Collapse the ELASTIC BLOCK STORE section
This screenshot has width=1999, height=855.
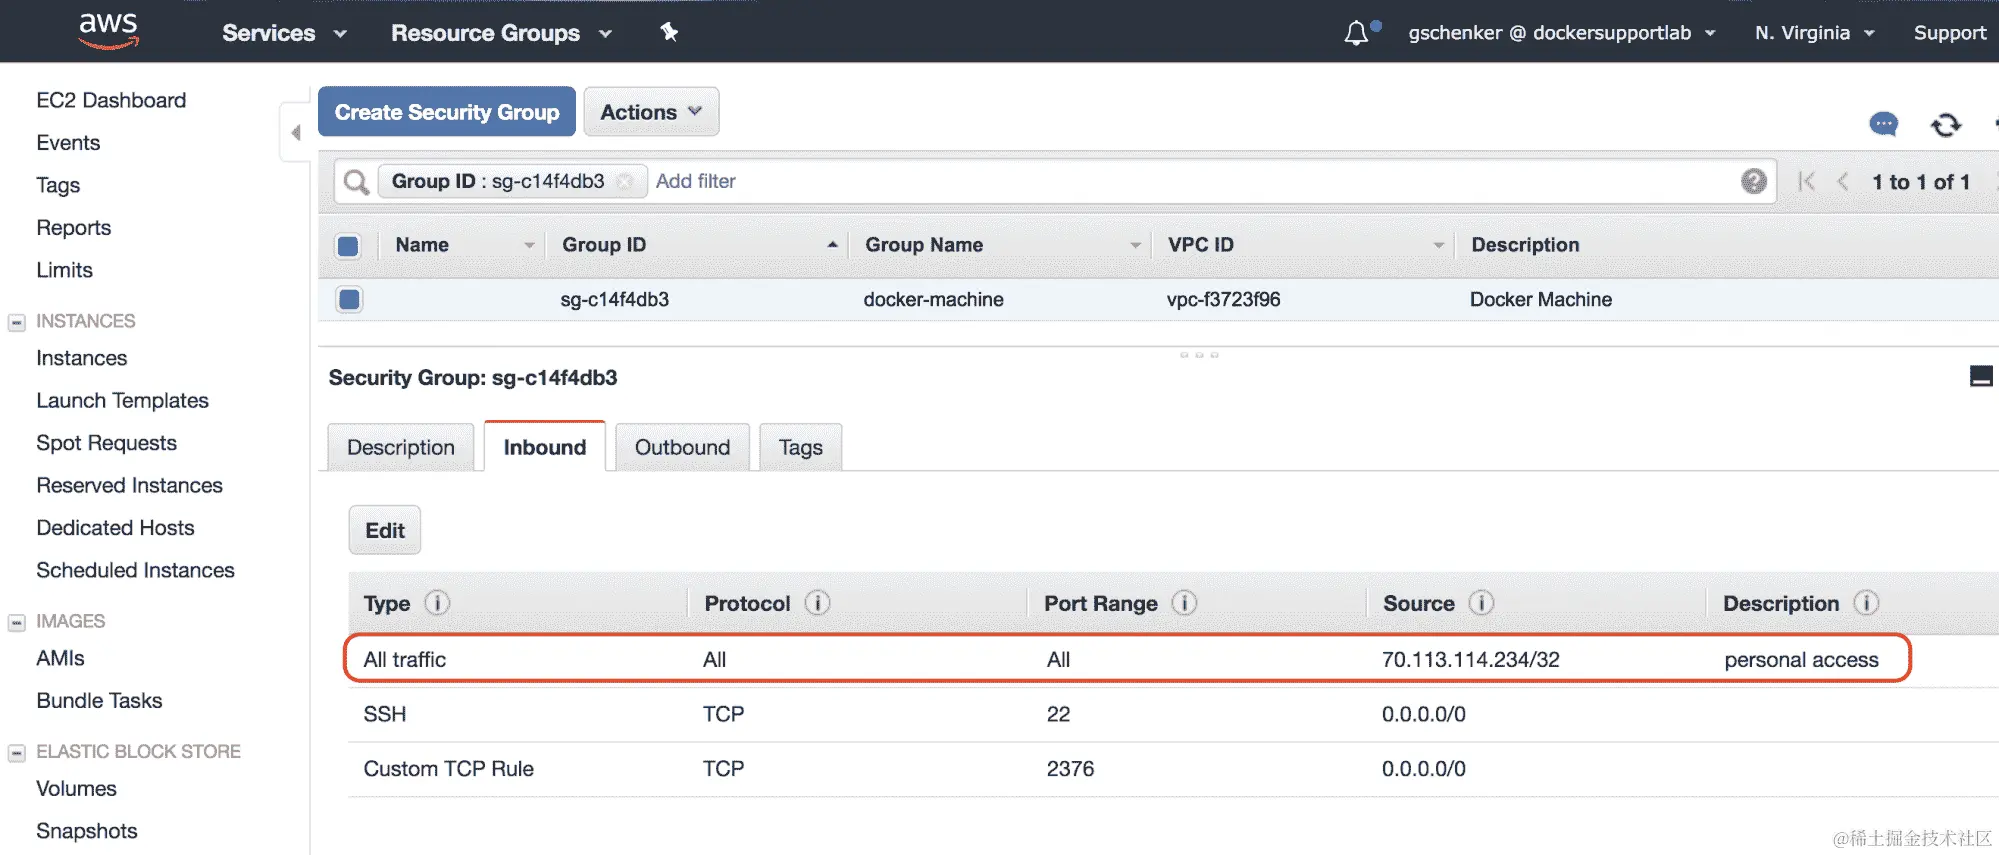tap(16, 752)
